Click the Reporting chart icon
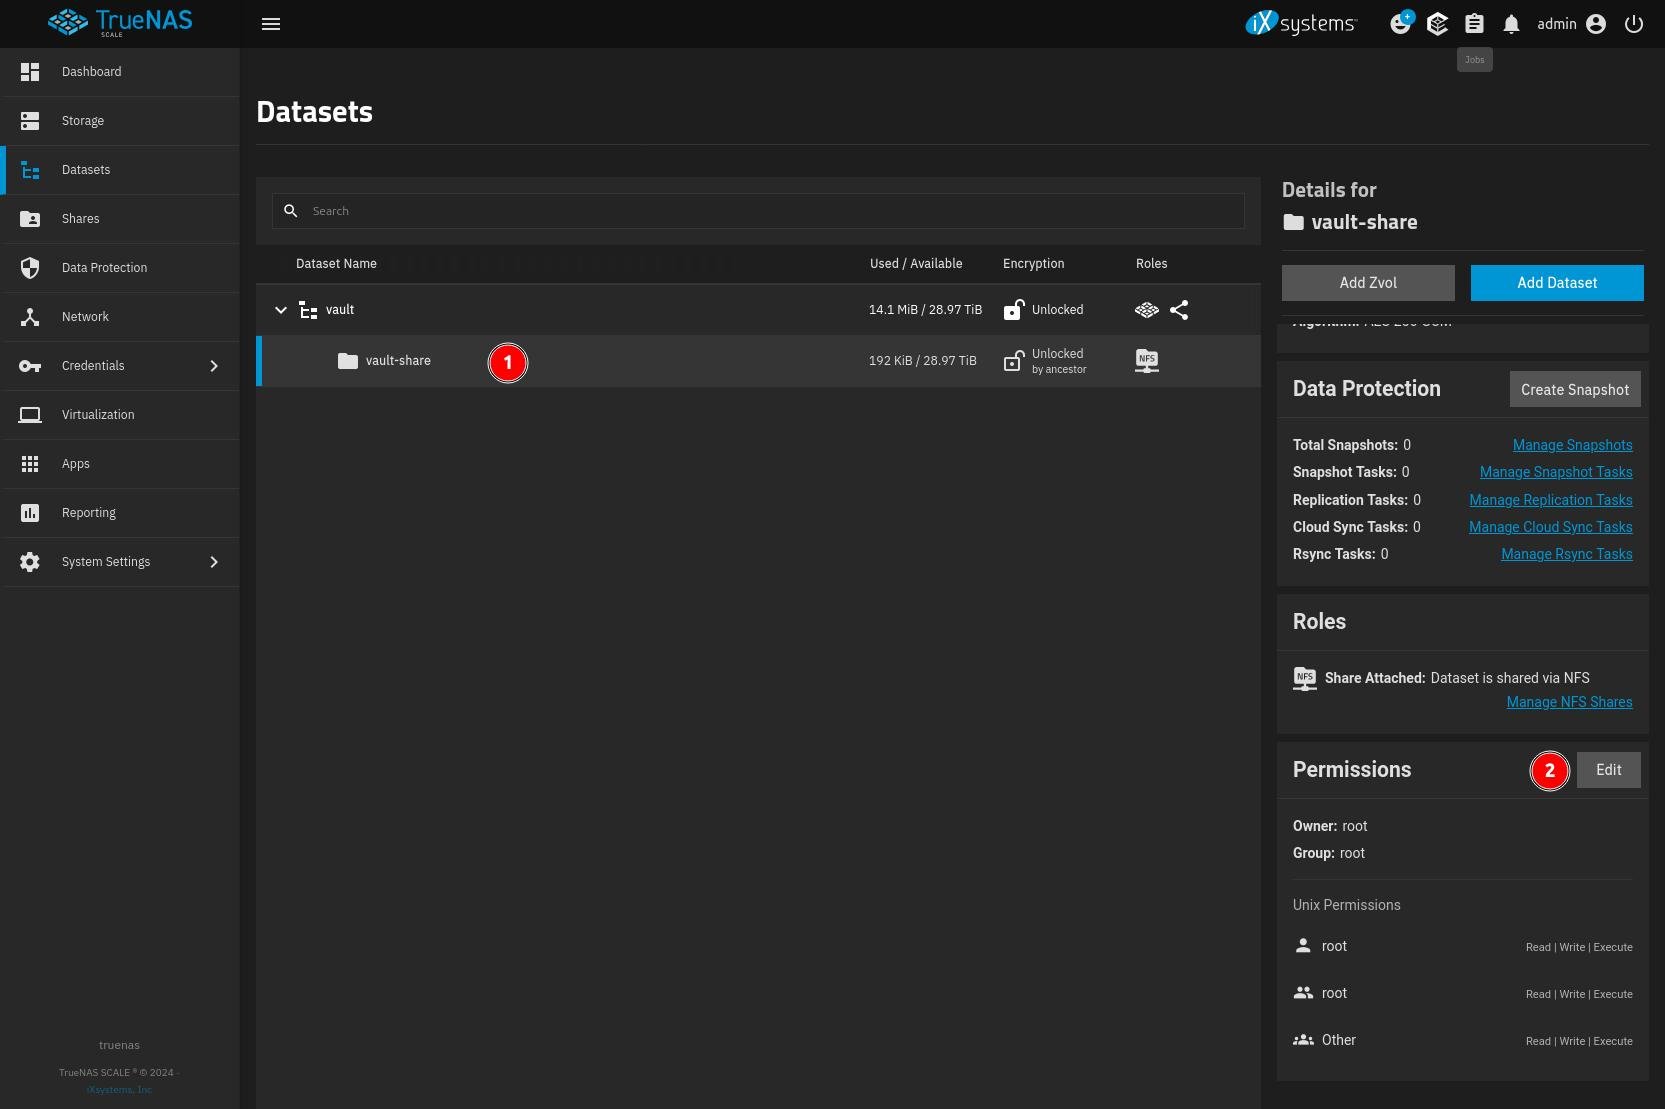 tap(30, 513)
